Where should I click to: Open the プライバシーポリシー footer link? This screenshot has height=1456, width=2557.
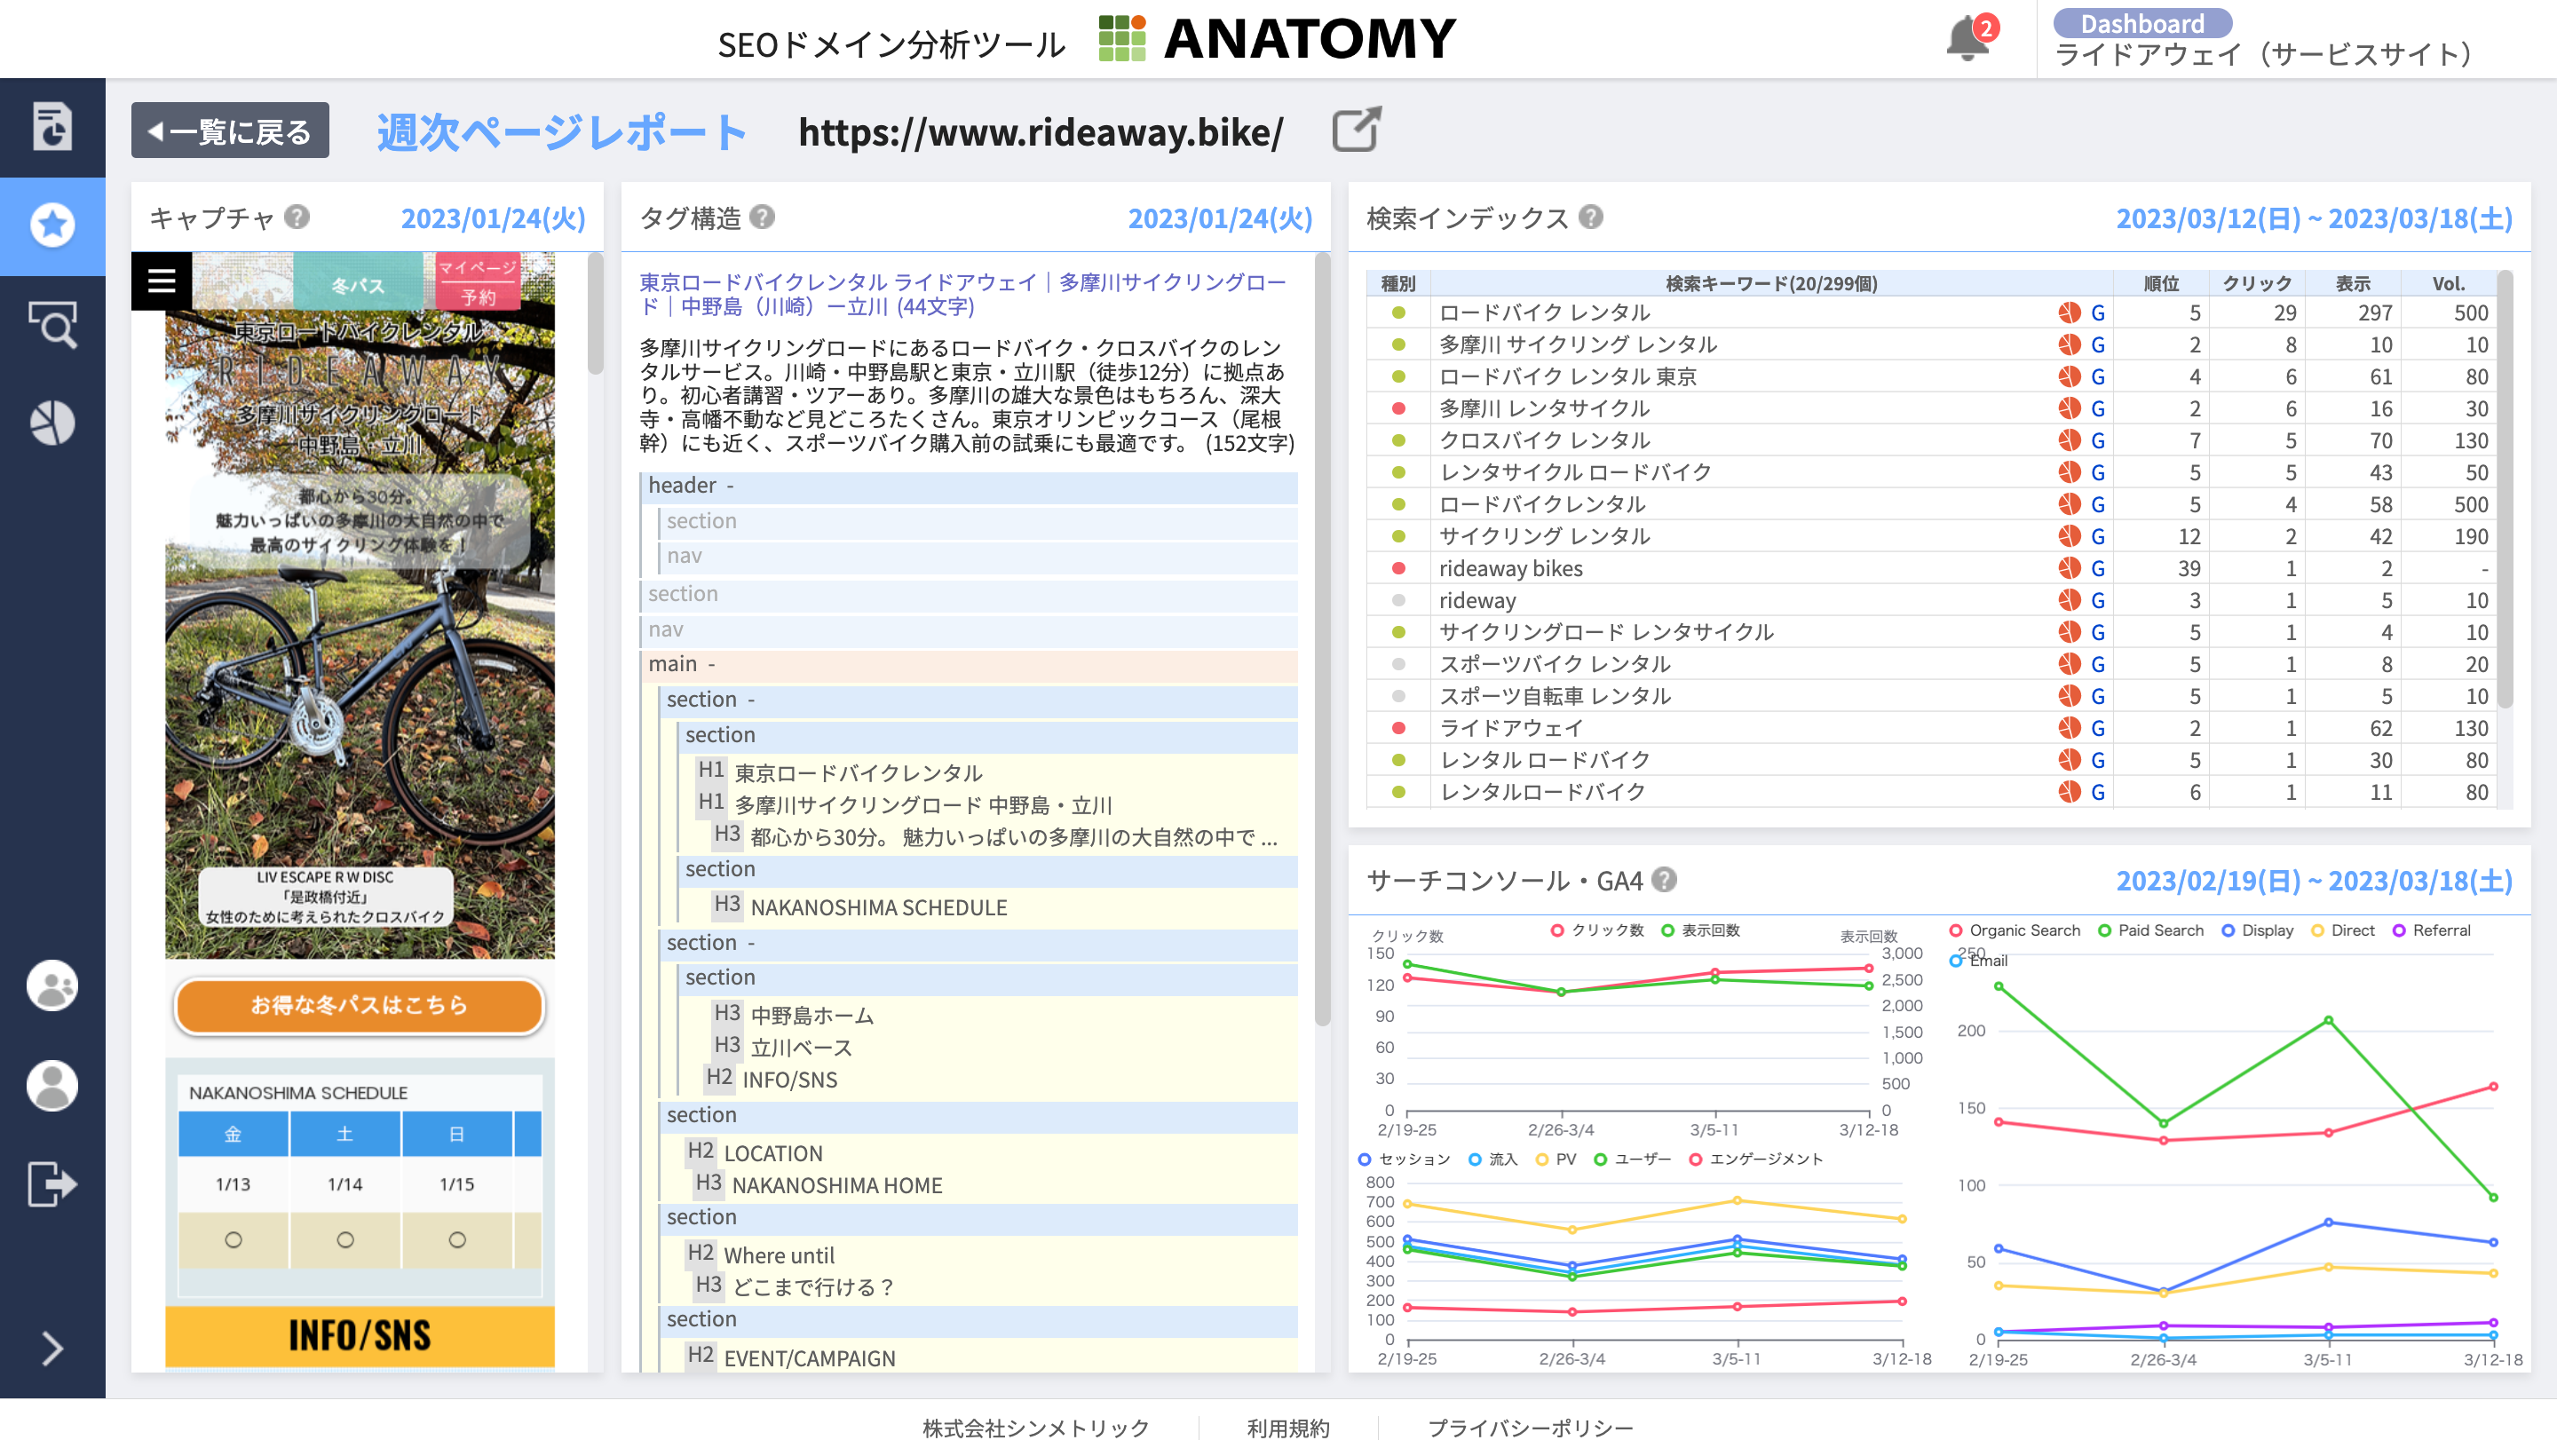1529,1428
